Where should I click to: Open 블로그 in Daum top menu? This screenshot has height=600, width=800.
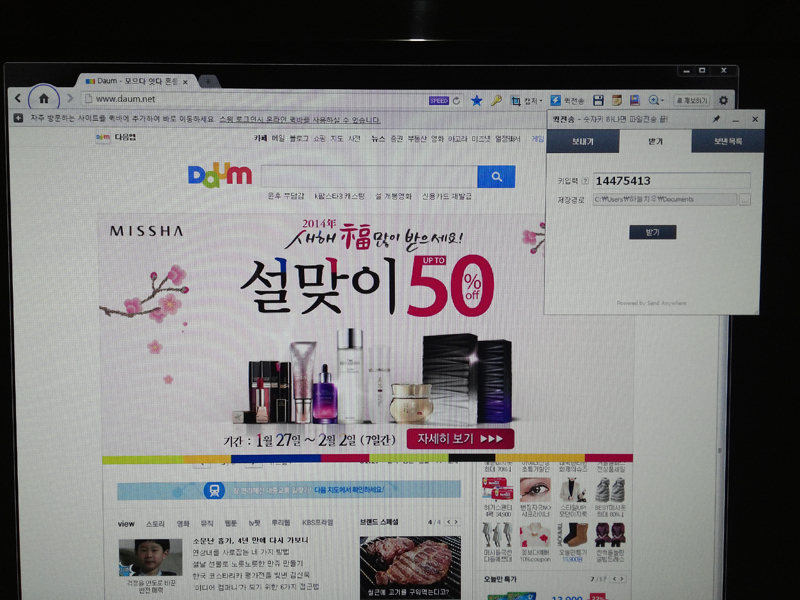pyautogui.click(x=299, y=138)
